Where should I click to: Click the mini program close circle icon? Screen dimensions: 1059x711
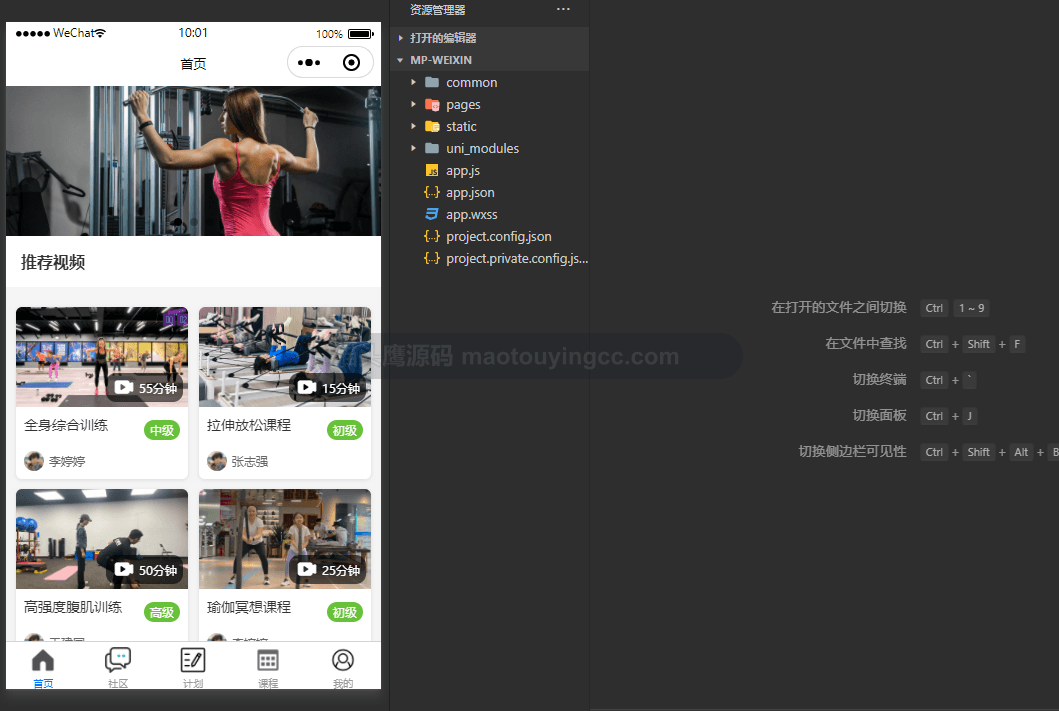click(x=351, y=63)
